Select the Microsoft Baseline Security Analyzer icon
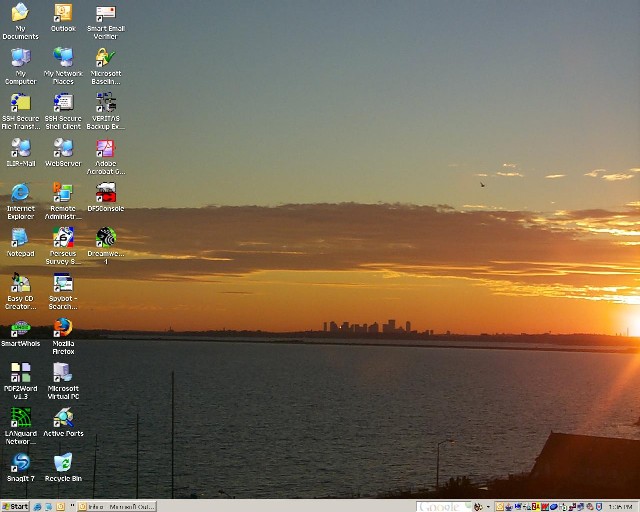Screen dimensions: 640x512 click(x=105, y=57)
